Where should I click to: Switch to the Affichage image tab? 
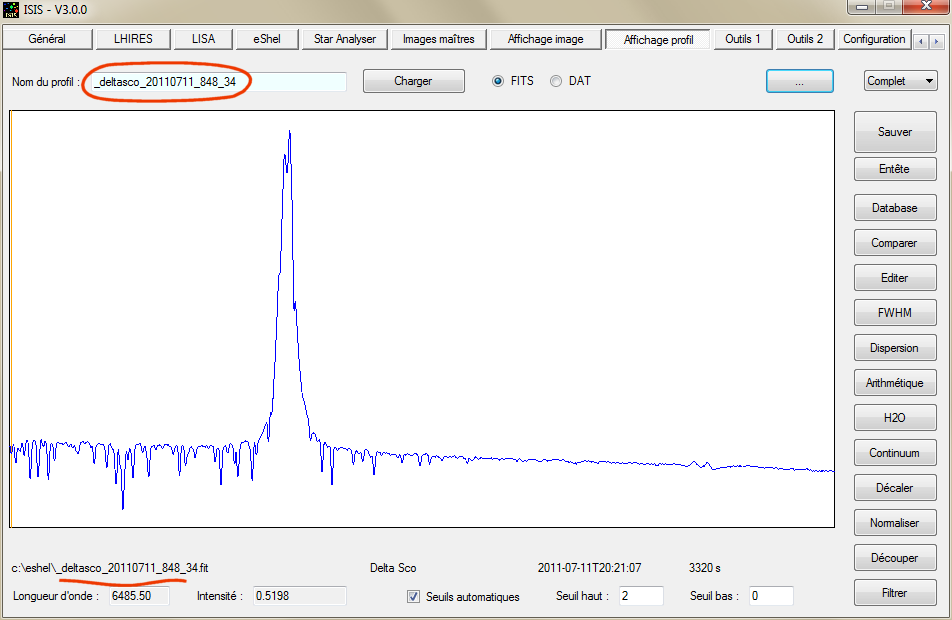[544, 39]
